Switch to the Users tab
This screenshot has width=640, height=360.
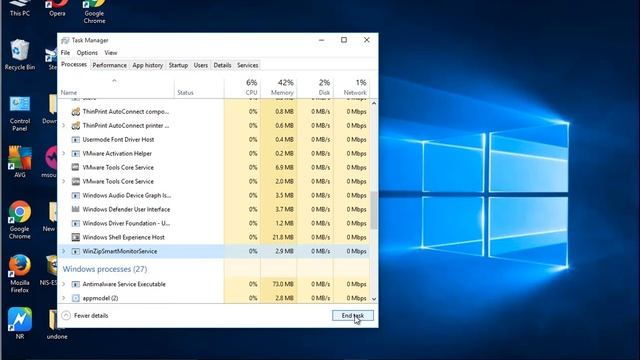coord(200,65)
